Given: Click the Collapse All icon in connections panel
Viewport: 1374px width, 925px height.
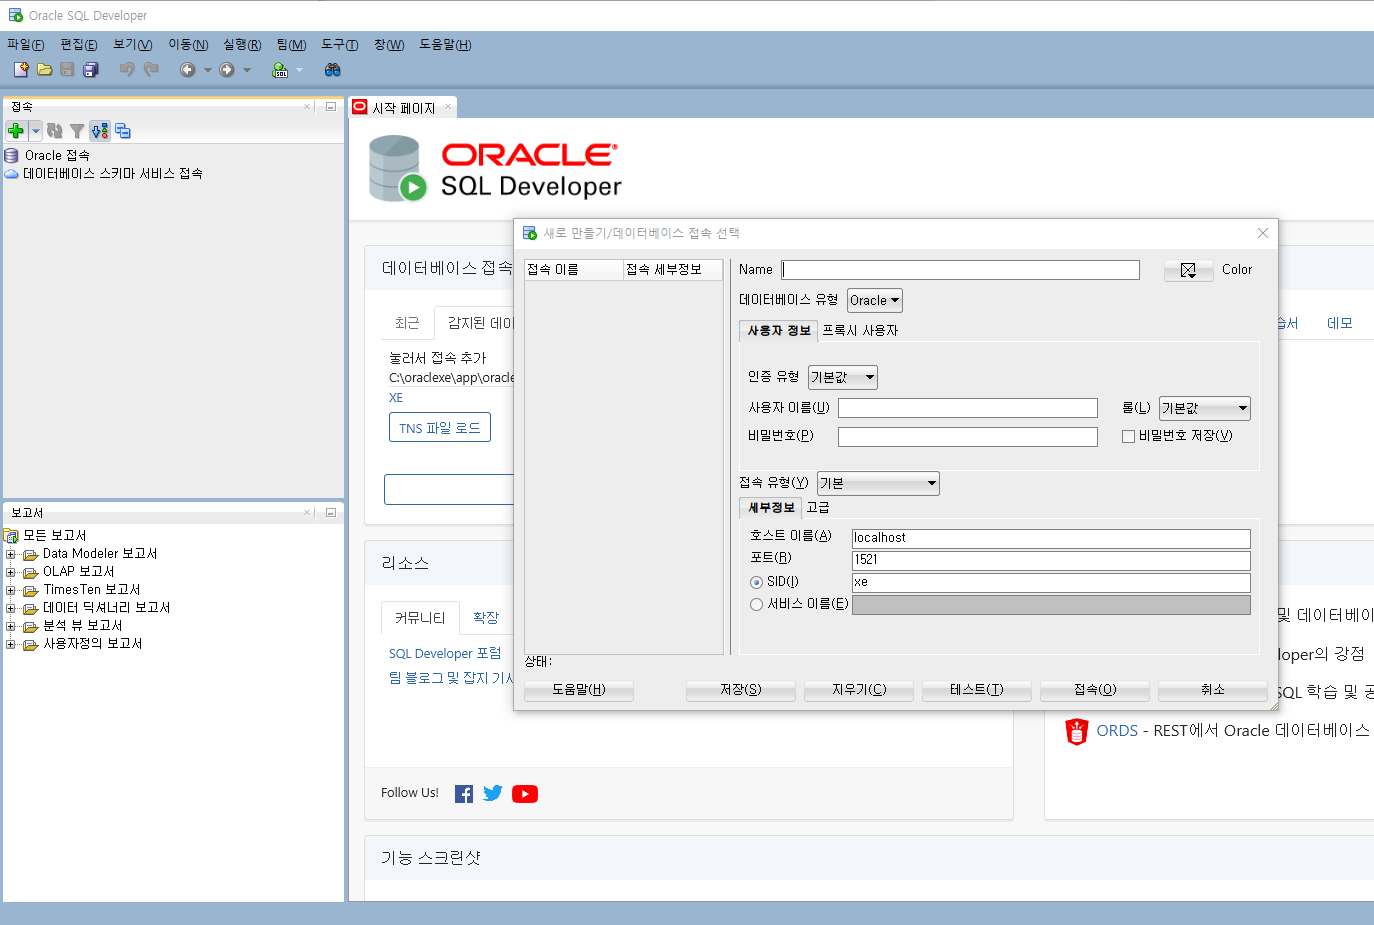Looking at the screenshot, I should click(x=123, y=131).
